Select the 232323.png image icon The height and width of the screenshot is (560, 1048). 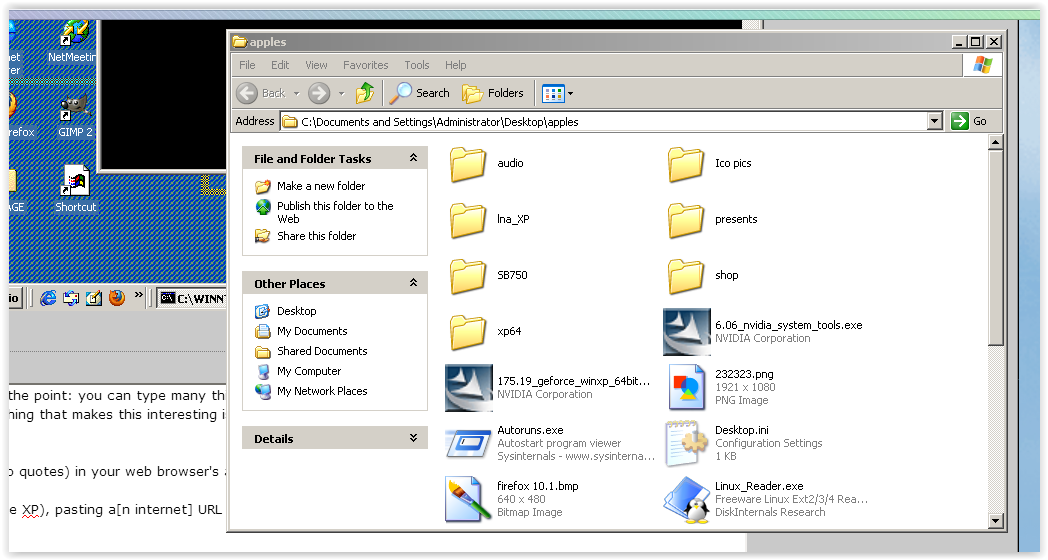(686, 387)
